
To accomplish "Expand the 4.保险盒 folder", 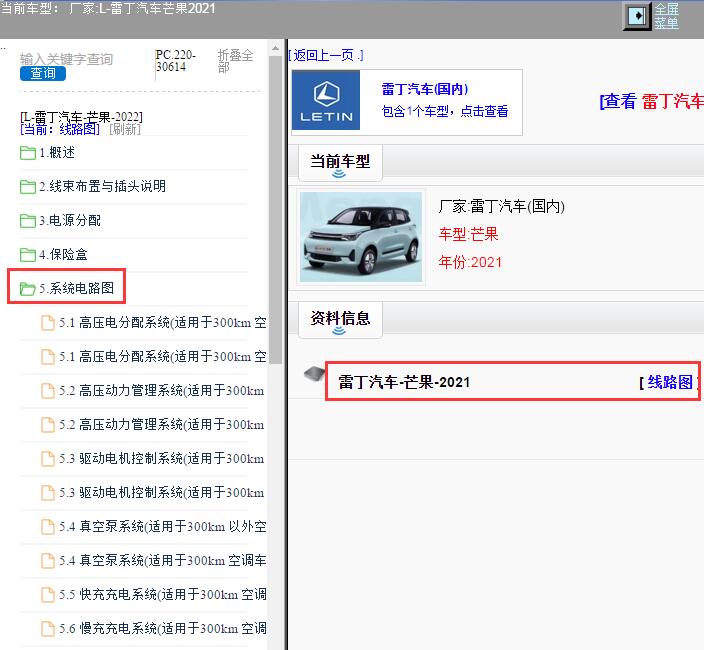I will click(63, 255).
